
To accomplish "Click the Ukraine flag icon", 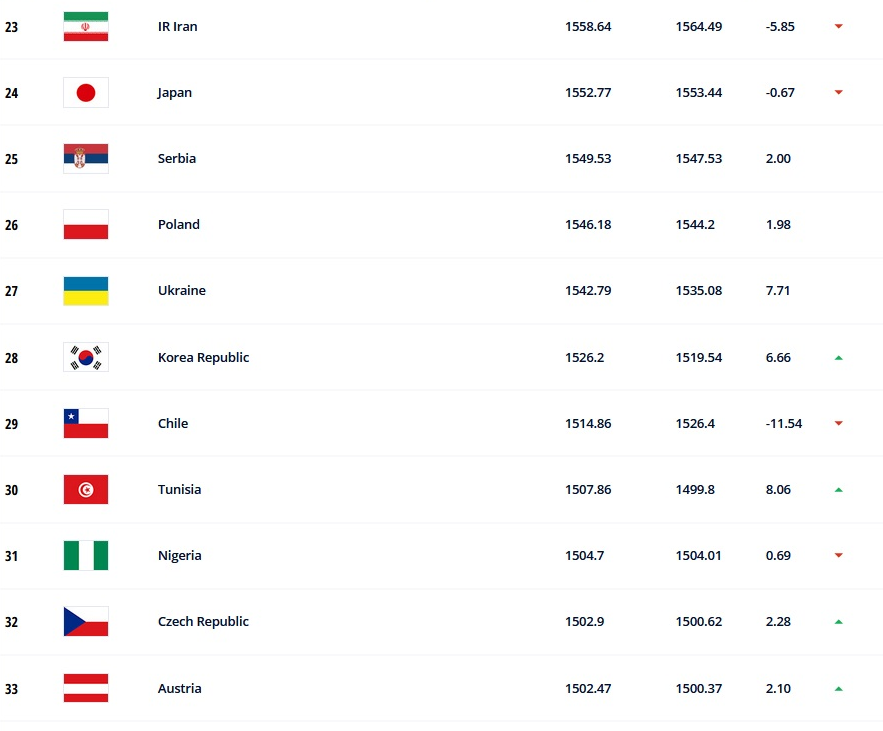I will point(85,291).
